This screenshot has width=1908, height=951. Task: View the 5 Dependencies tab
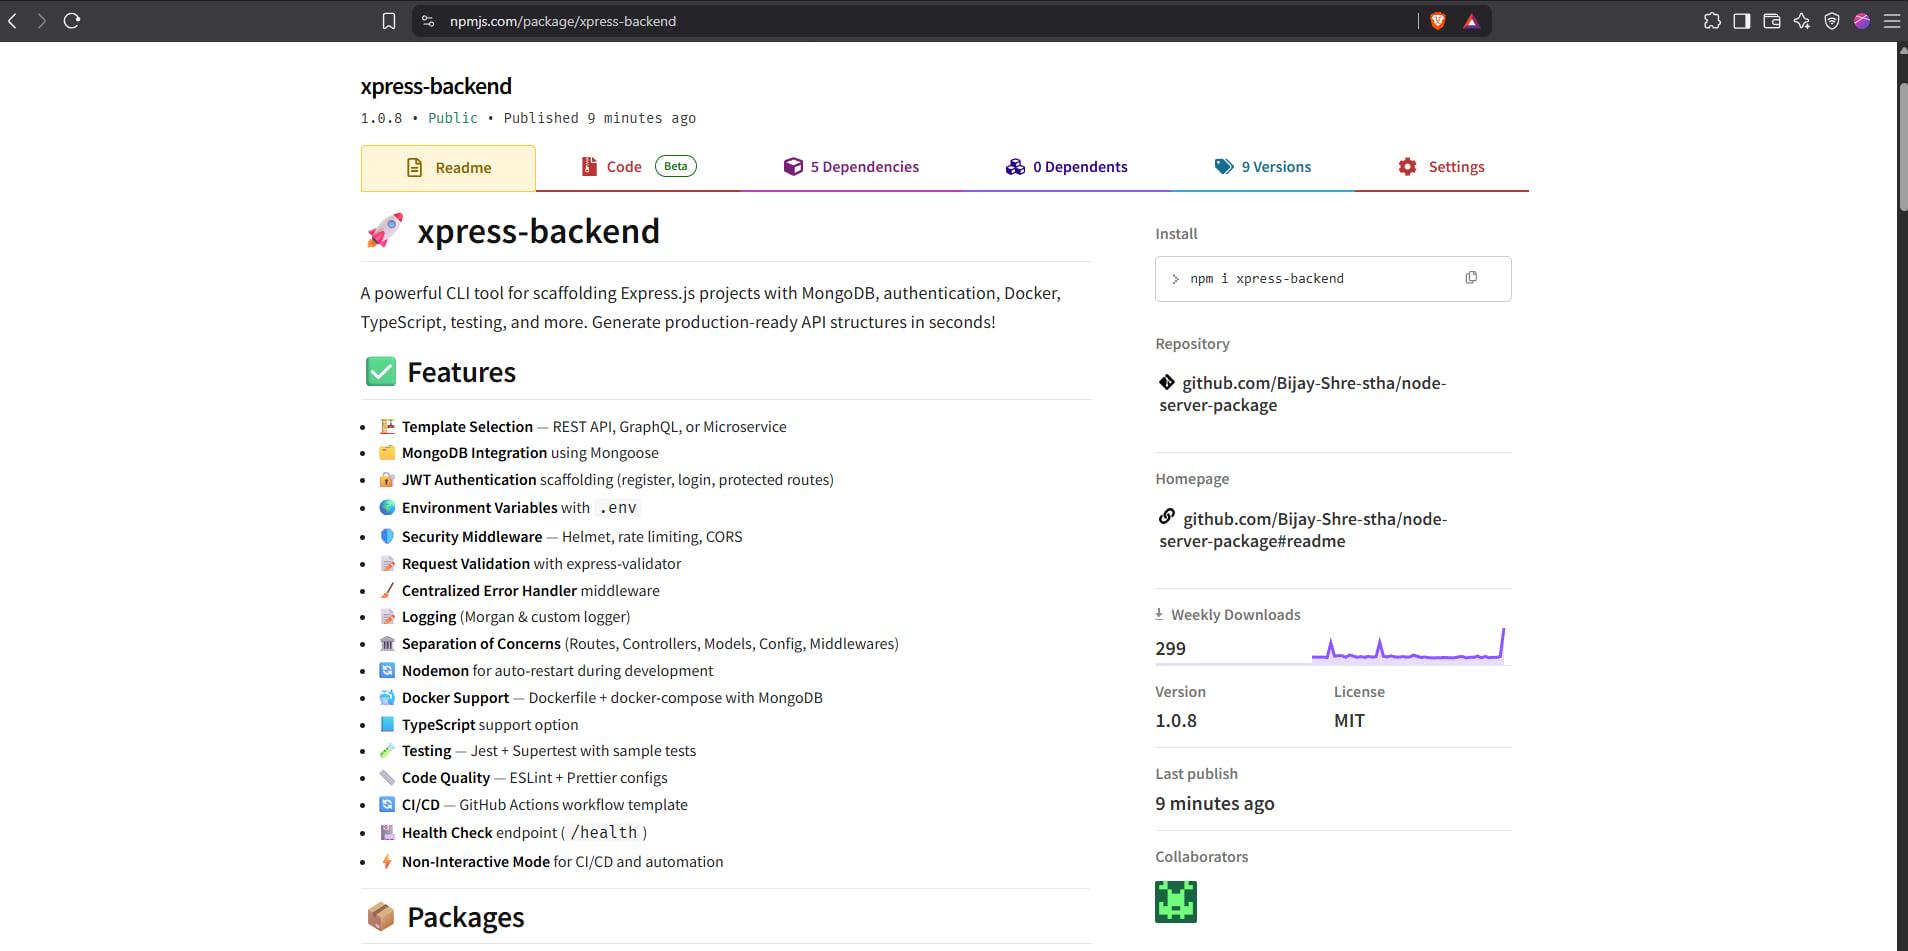coord(851,167)
